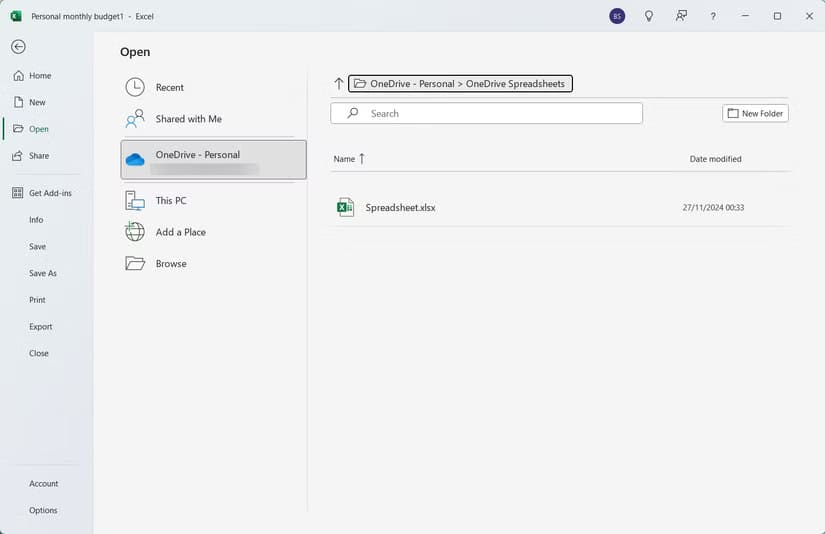Click Add a Place
825x534 pixels.
click(x=213, y=232)
